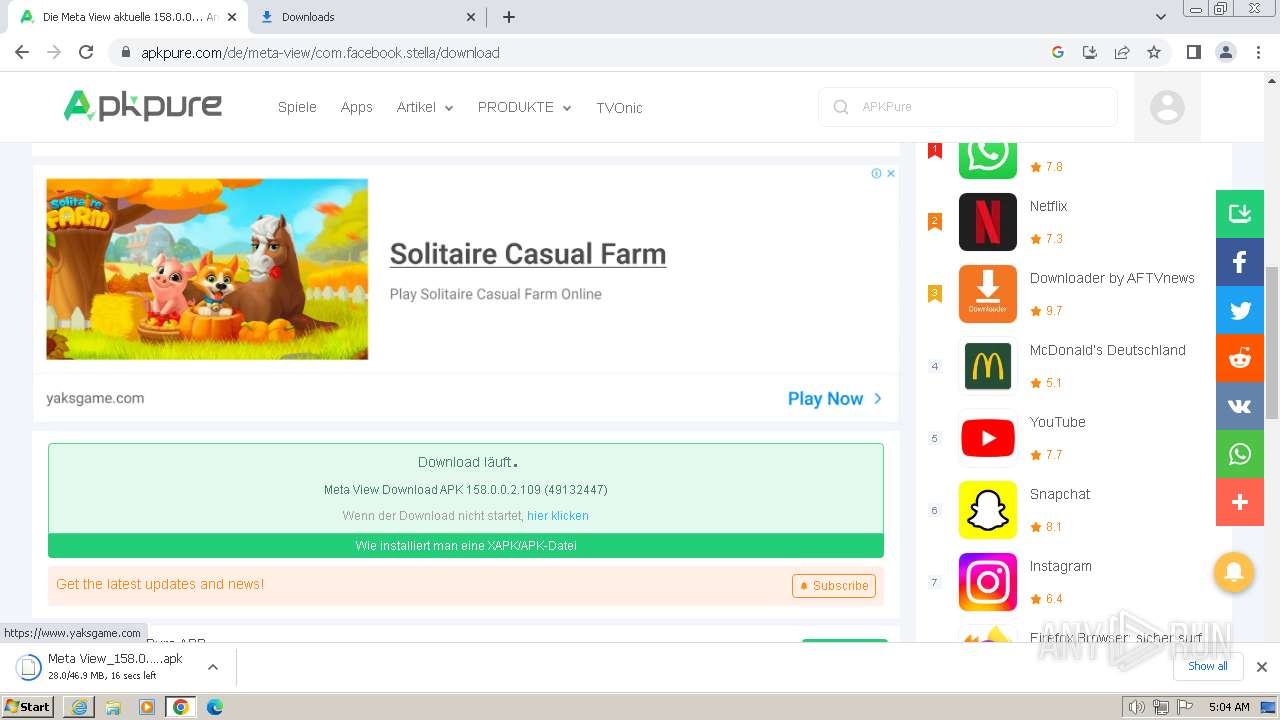This screenshot has width=1280, height=720.
Task: Click the search magnifier icon
Action: click(841, 107)
